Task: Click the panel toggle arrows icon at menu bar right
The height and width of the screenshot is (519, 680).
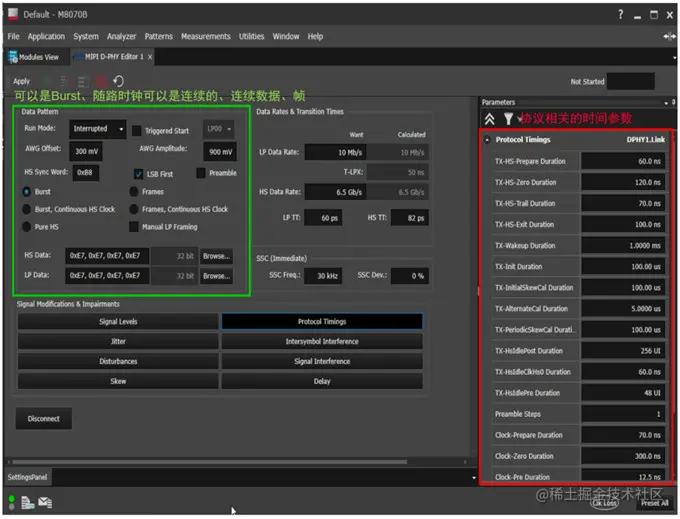Action: (669, 36)
